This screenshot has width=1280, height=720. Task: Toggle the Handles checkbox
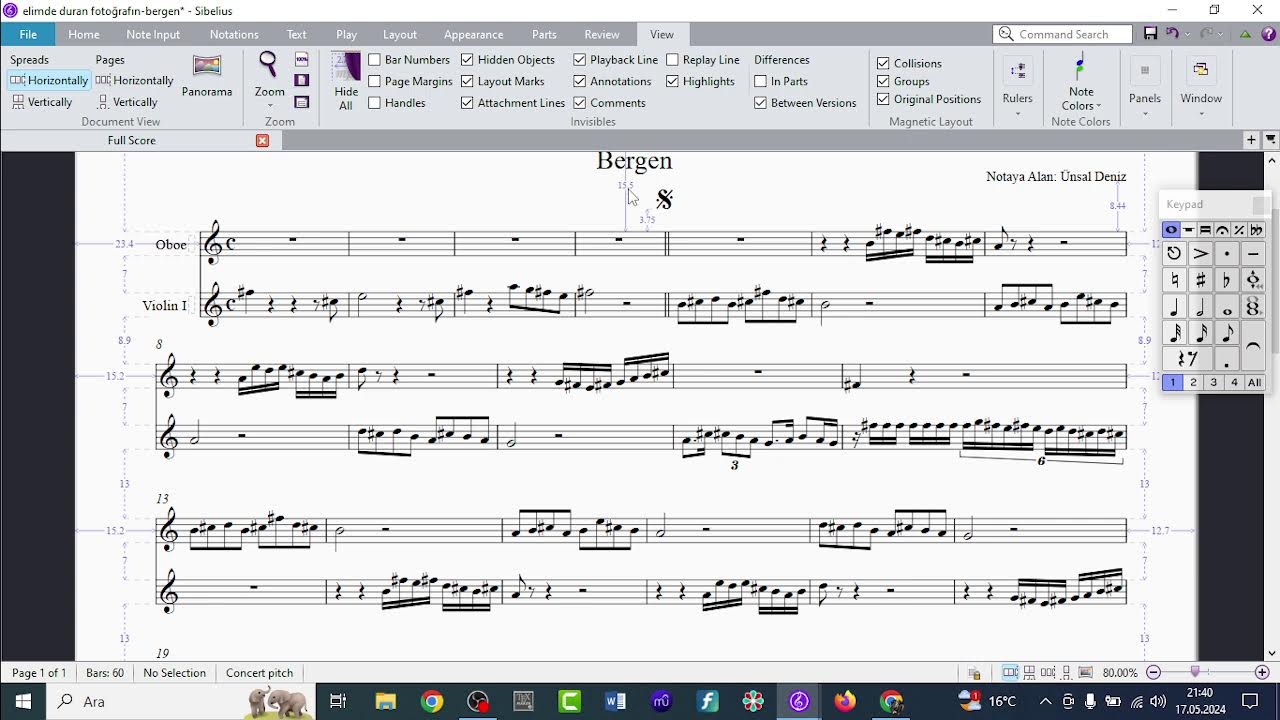pyautogui.click(x=375, y=103)
